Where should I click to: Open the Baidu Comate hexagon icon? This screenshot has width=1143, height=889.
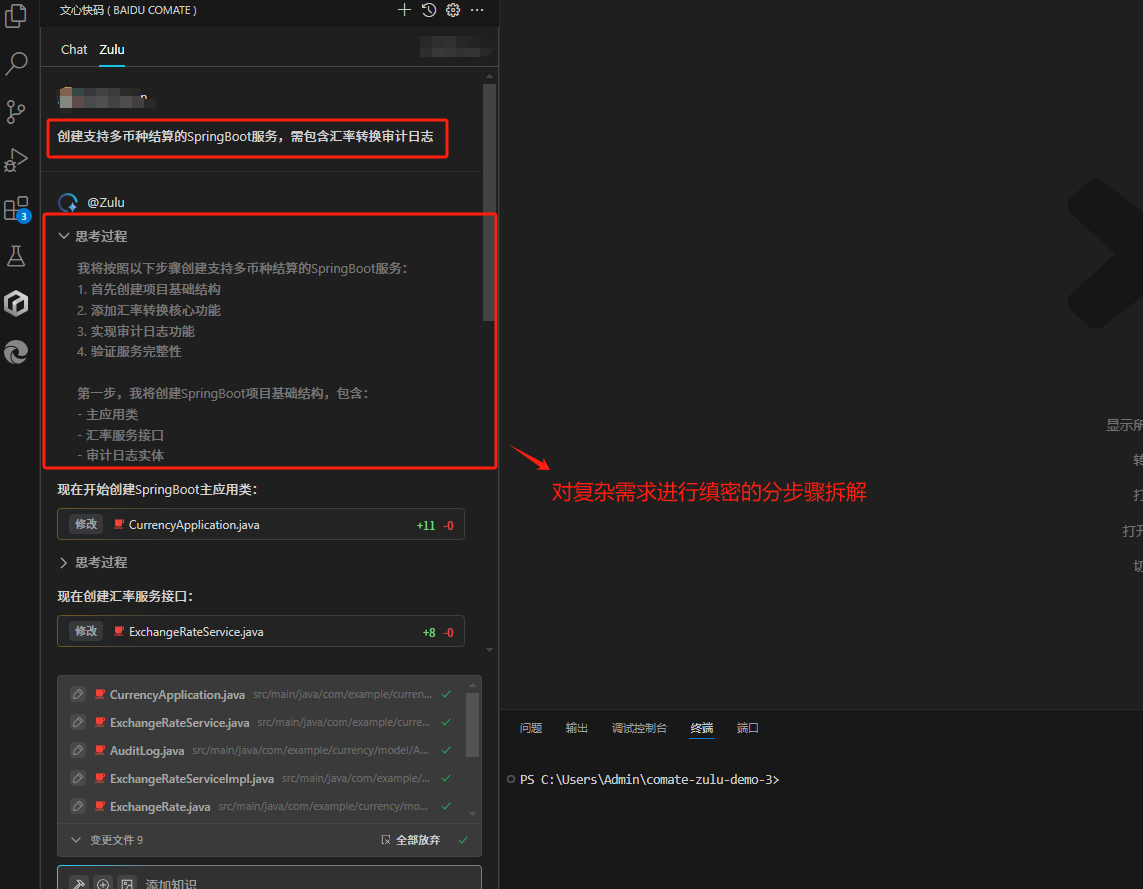16,303
